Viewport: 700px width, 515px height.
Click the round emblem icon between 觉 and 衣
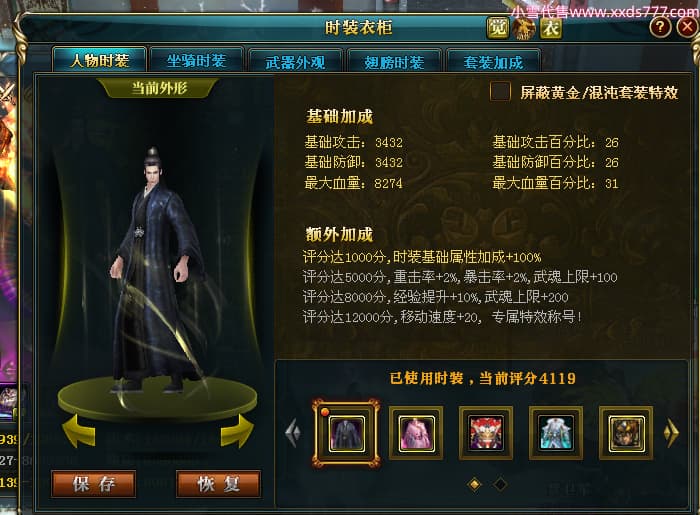524,28
